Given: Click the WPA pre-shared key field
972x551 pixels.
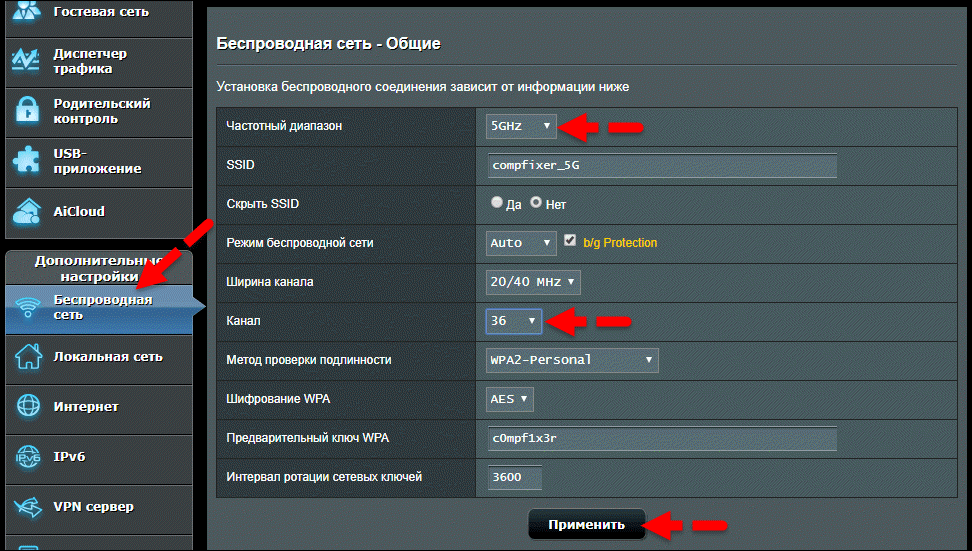Looking at the screenshot, I should (x=662, y=438).
